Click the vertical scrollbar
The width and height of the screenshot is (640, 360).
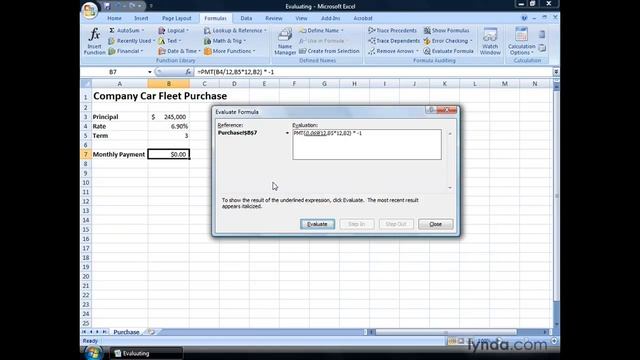coord(556,196)
